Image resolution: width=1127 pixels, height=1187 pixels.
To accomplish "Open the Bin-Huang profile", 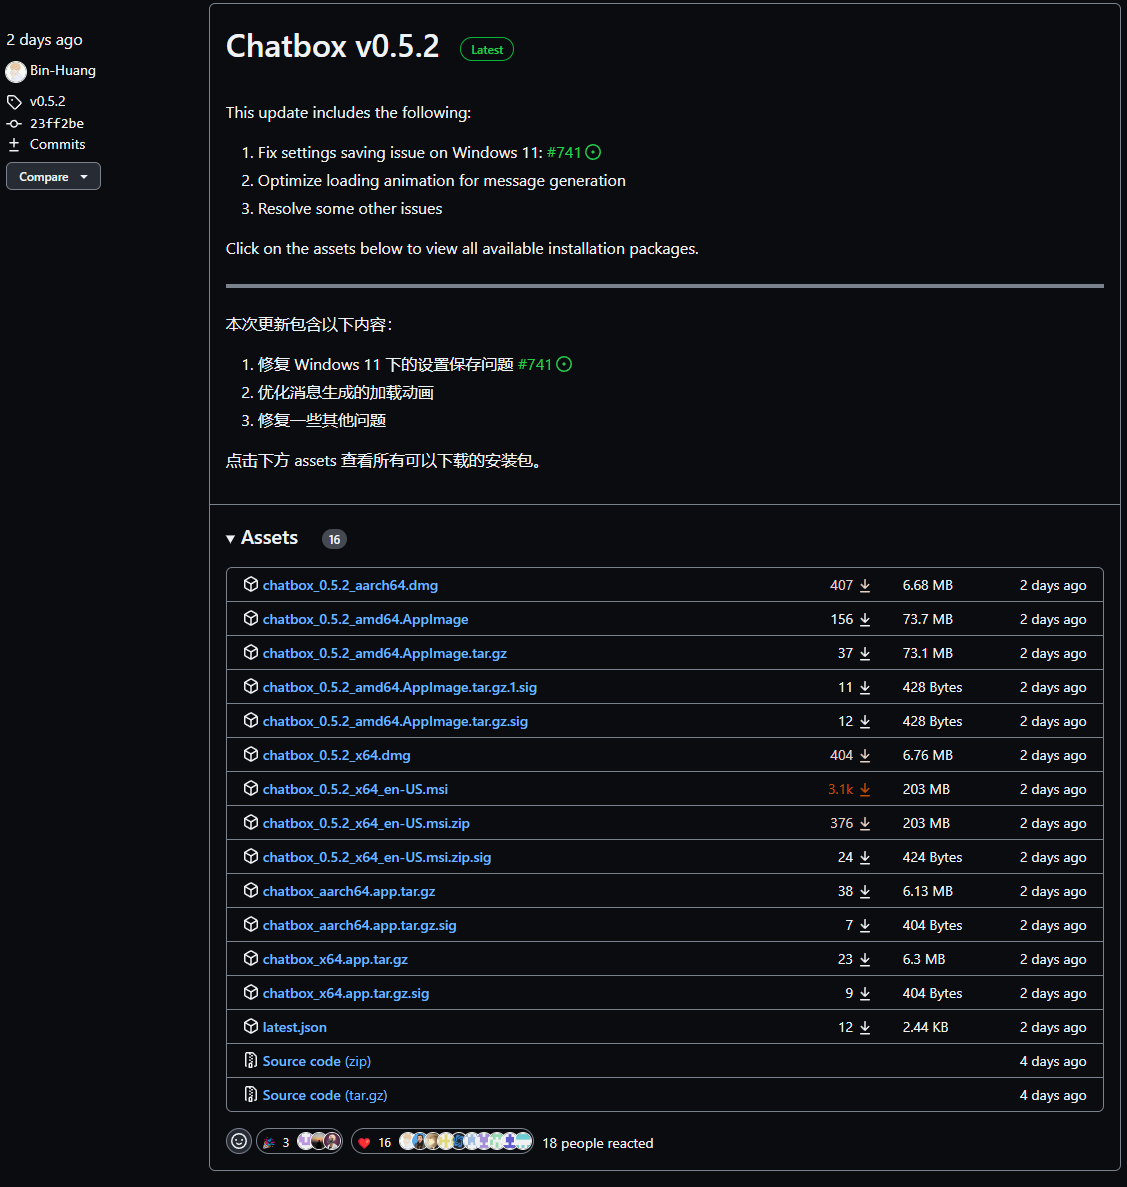I will [63, 70].
